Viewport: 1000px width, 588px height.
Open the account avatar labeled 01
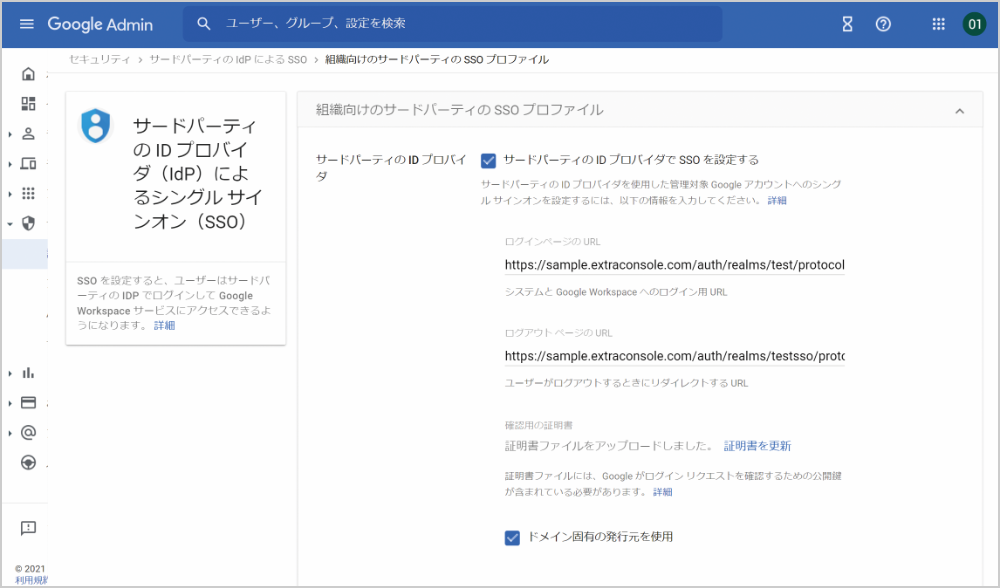974,24
